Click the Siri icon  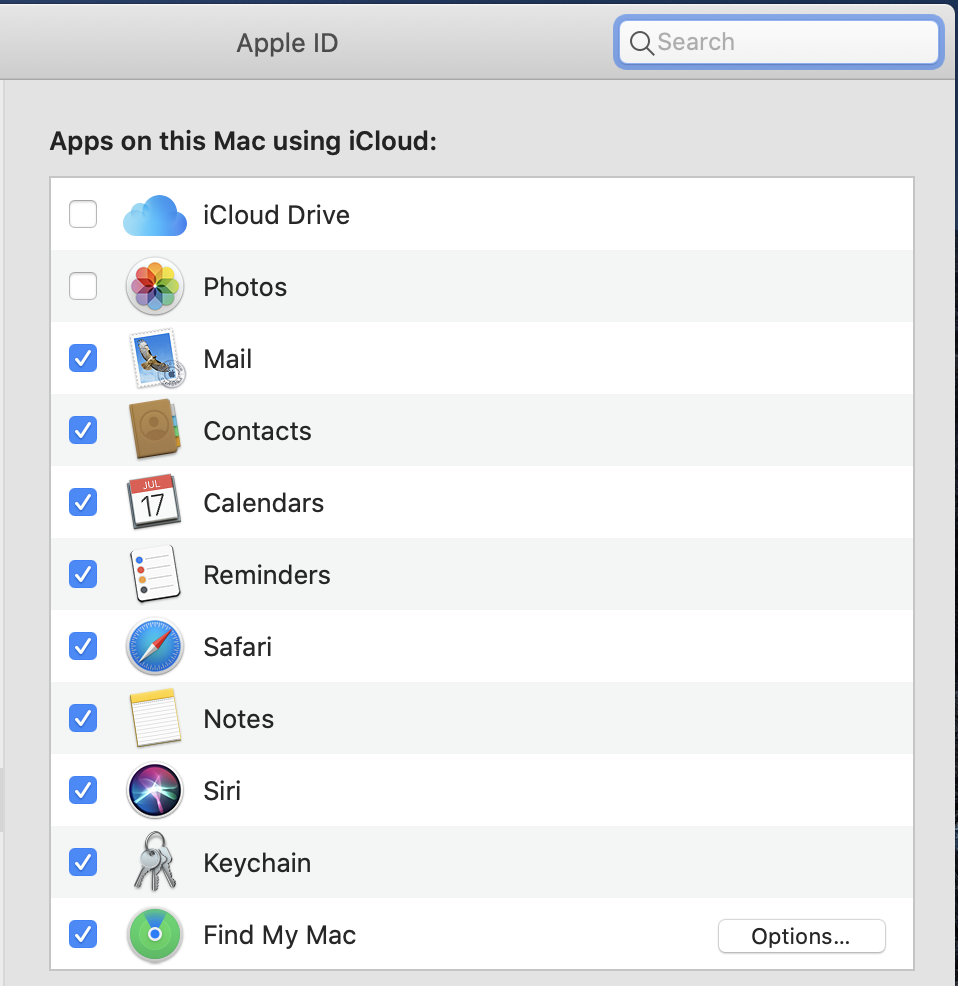point(155,790)
